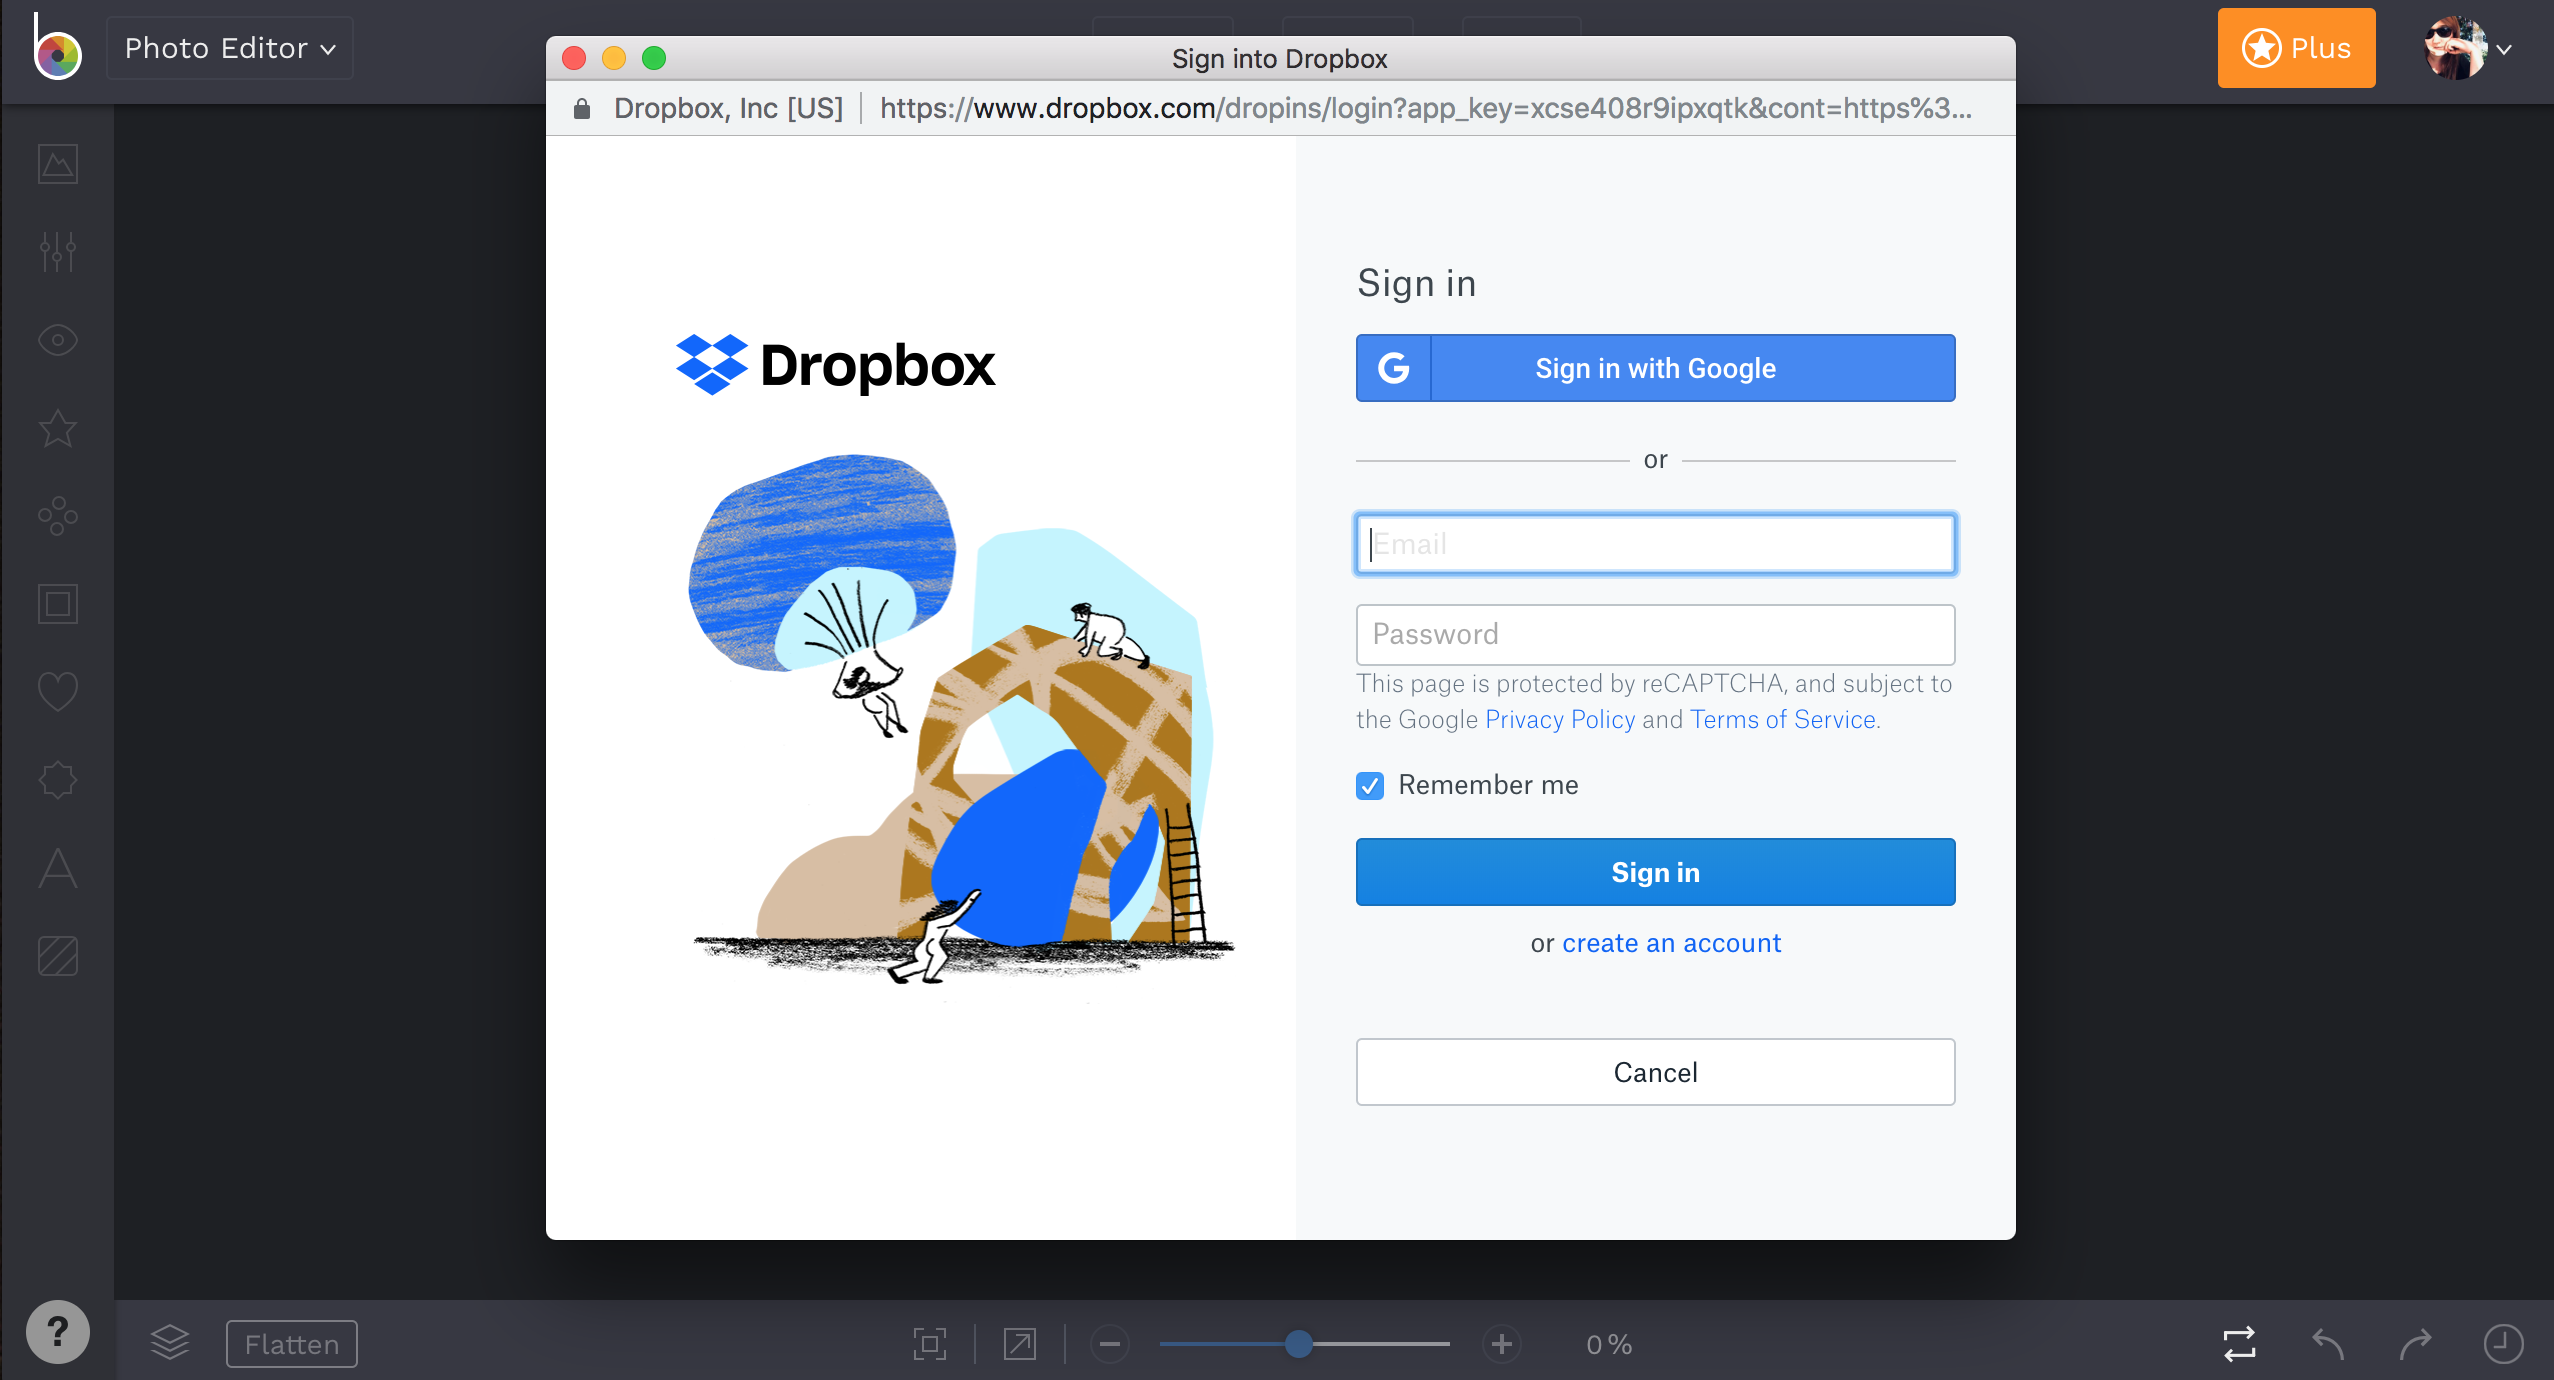This screenshot has height=1380, width=2554.
Task: Click the Dropbox URL address text
Action: click(1426, 108)
